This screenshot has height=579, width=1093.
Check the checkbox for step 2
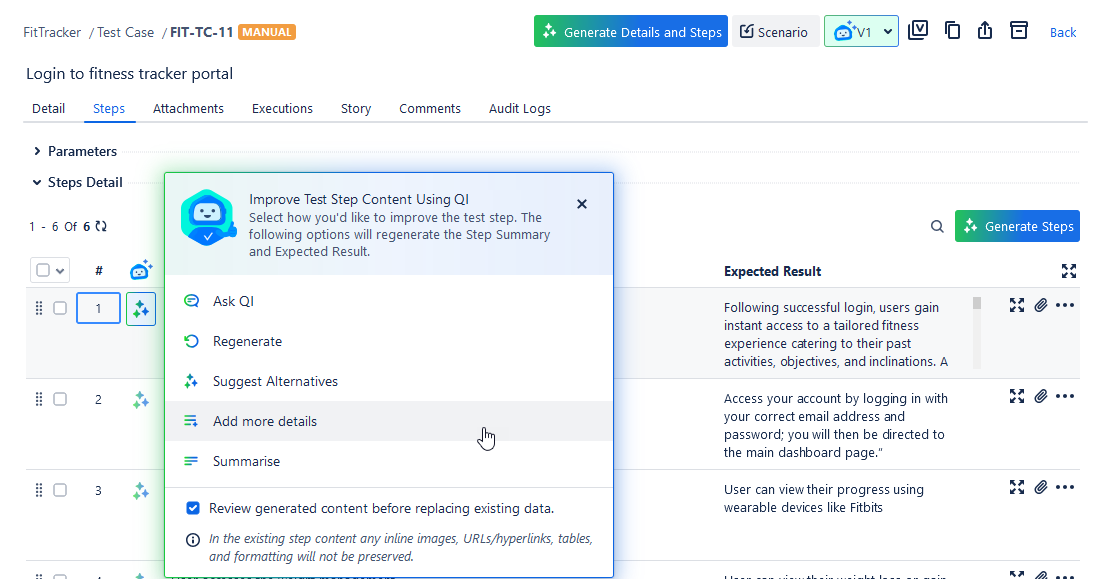(60, 399)
